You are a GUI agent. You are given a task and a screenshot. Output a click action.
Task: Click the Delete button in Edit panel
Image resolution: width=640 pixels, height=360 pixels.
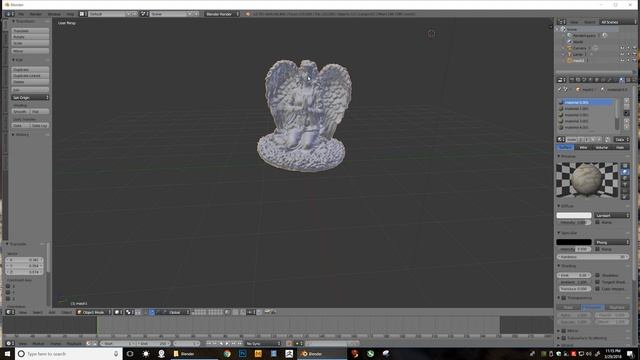point(30,82)
